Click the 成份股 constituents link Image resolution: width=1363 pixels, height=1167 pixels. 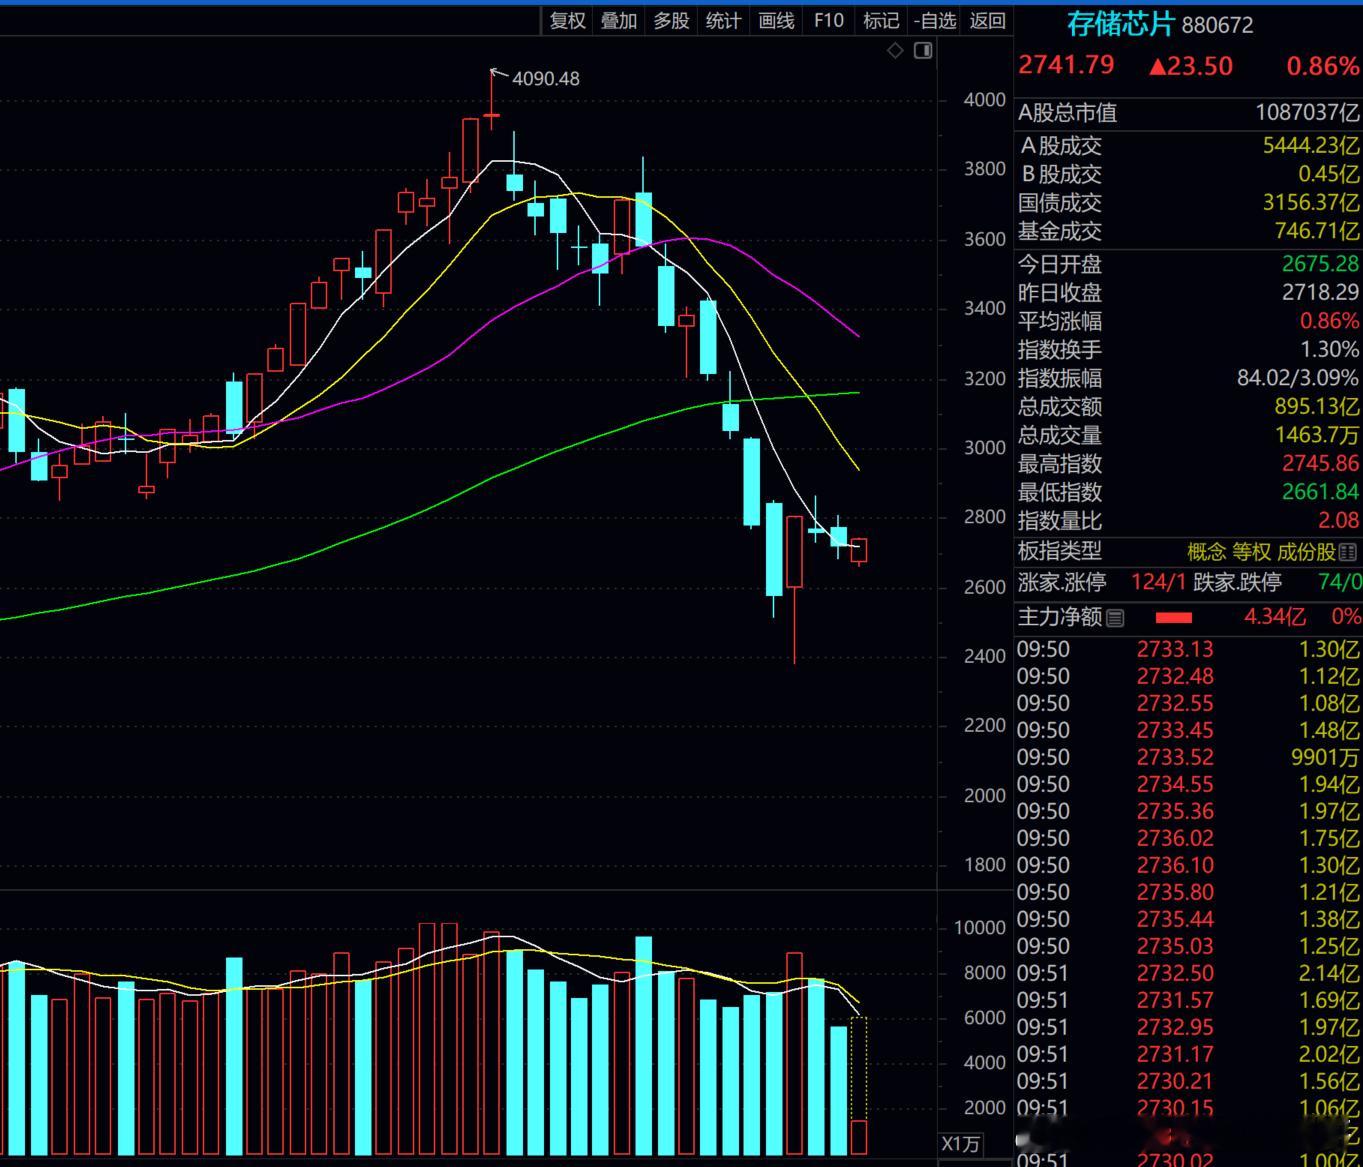[x=1306, y=552]
